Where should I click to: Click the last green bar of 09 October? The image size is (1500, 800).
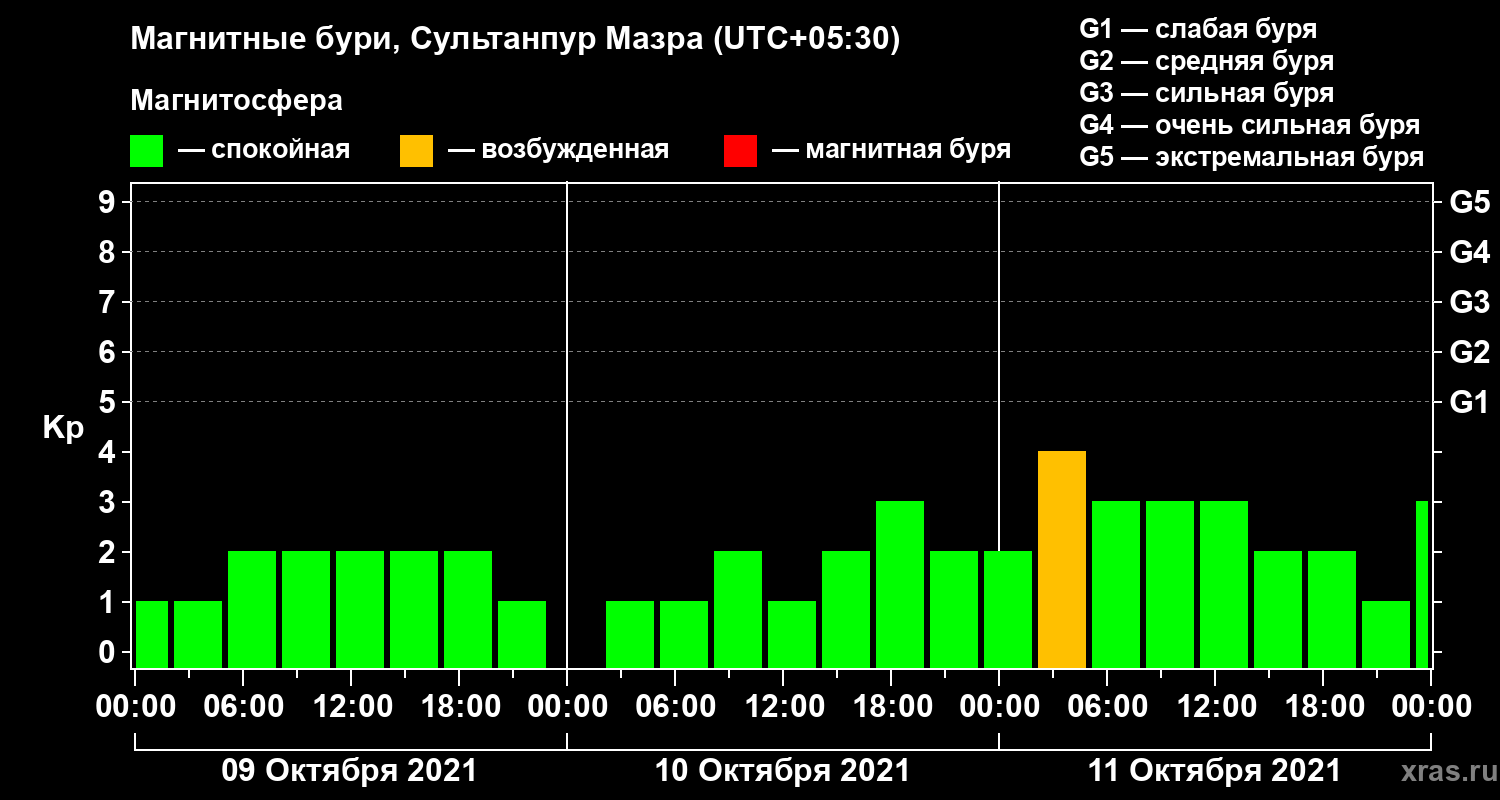522,635
